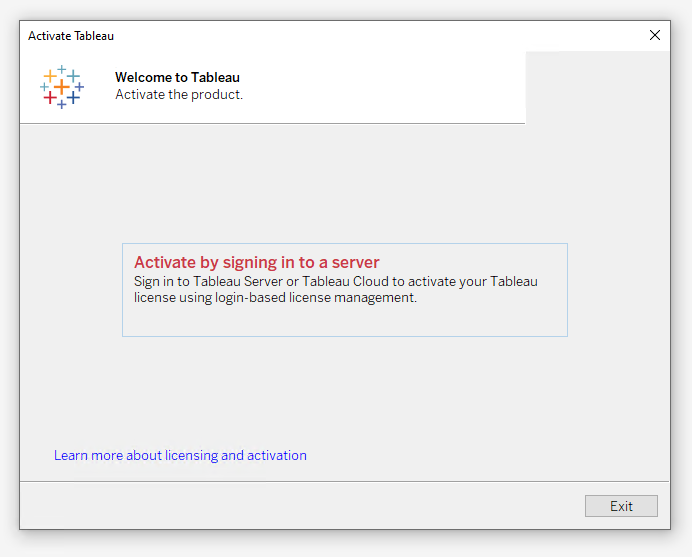Viewport: 692px width, 557px height.
Task: Click the teal cross atop the Tableau logo
Action: click(x=62, y=69)
